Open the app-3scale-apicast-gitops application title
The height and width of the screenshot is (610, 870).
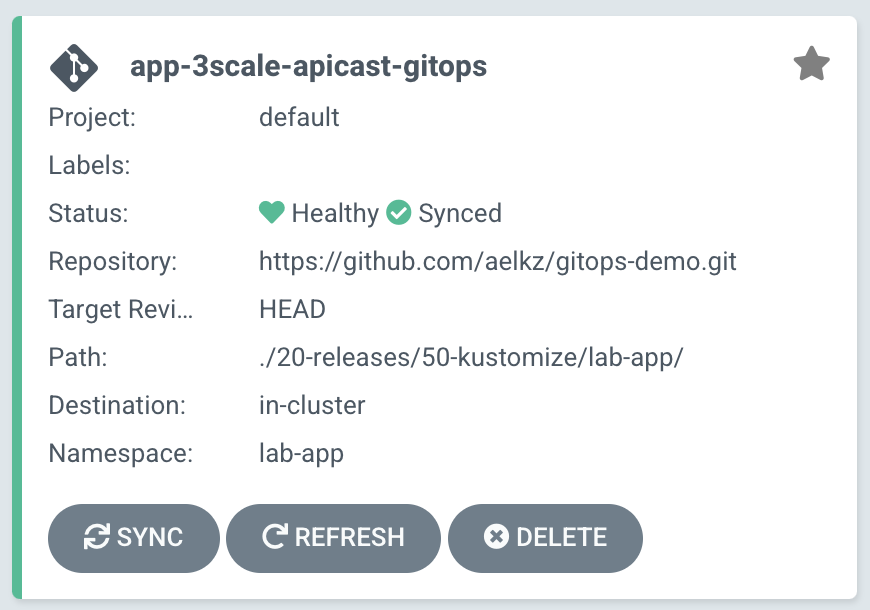tap(308, 67)
